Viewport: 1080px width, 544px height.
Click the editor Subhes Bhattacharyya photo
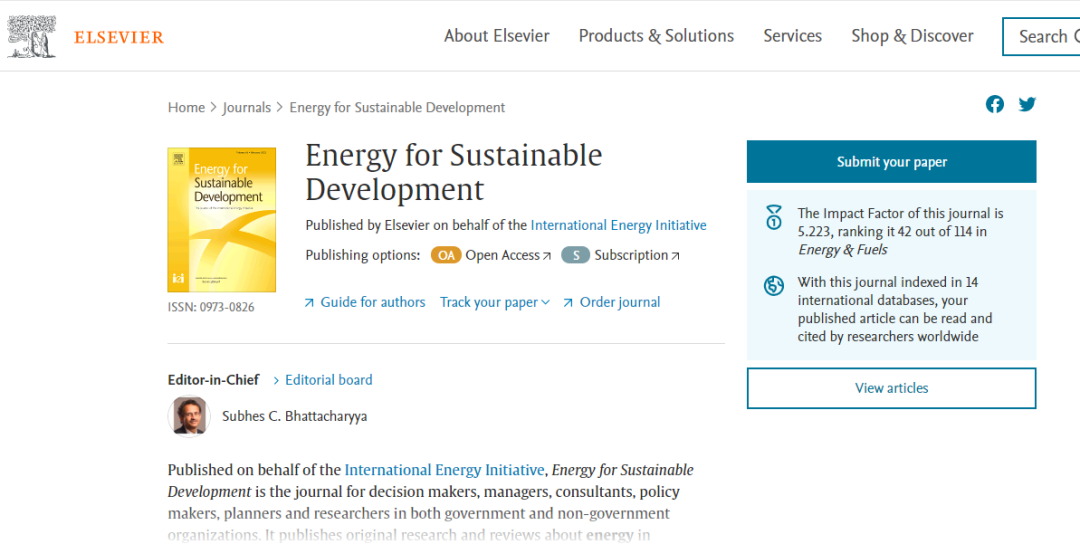[189, 416]
